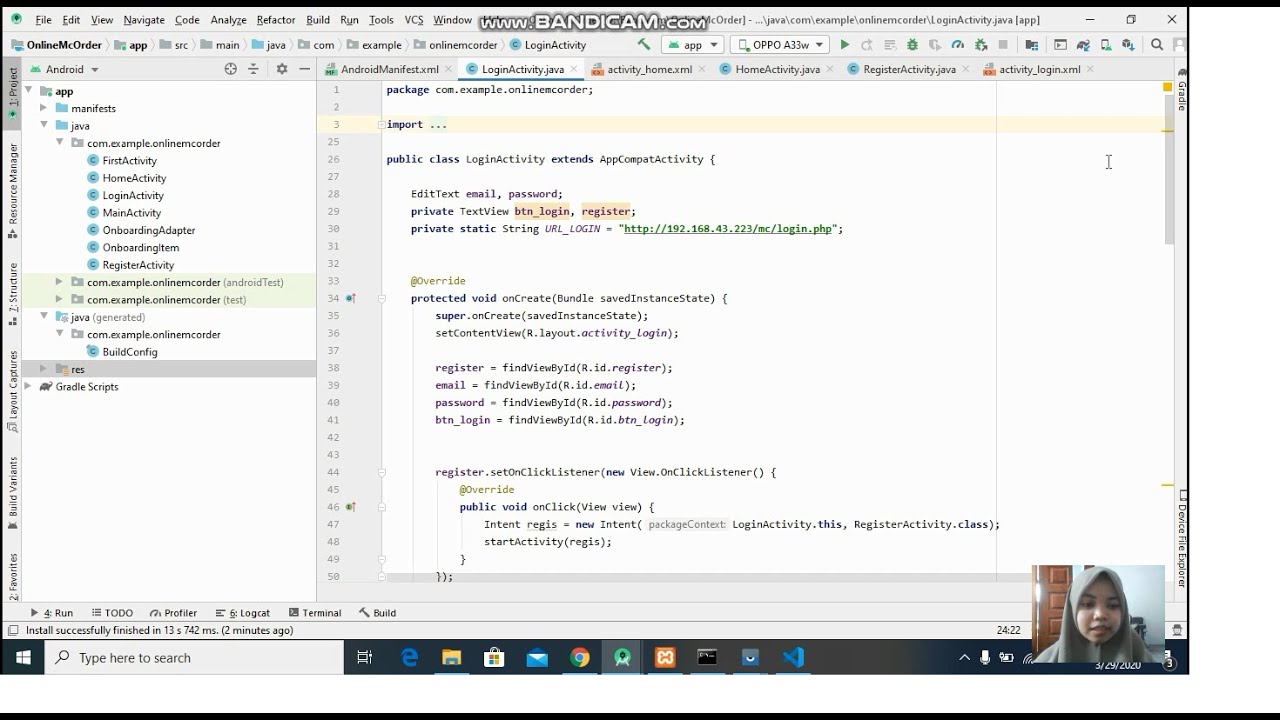
Task: Click Collapse All icon in Project panel
Action: [x=254, y=69]
